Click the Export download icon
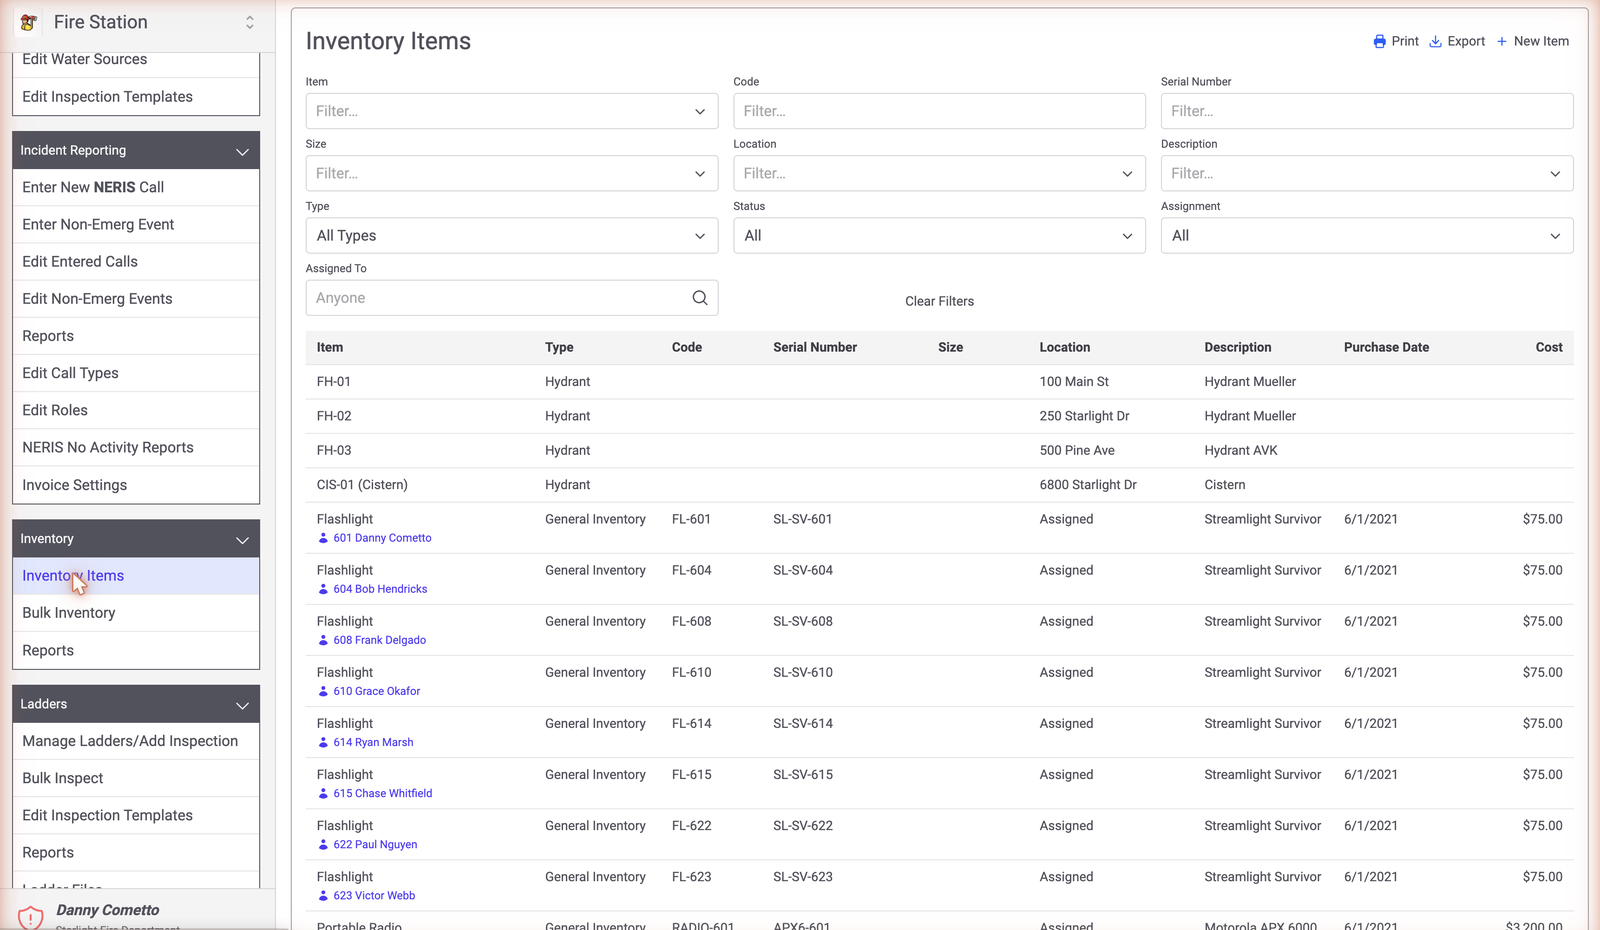Screen dimensions: 1600x930 click(1435, 41)
